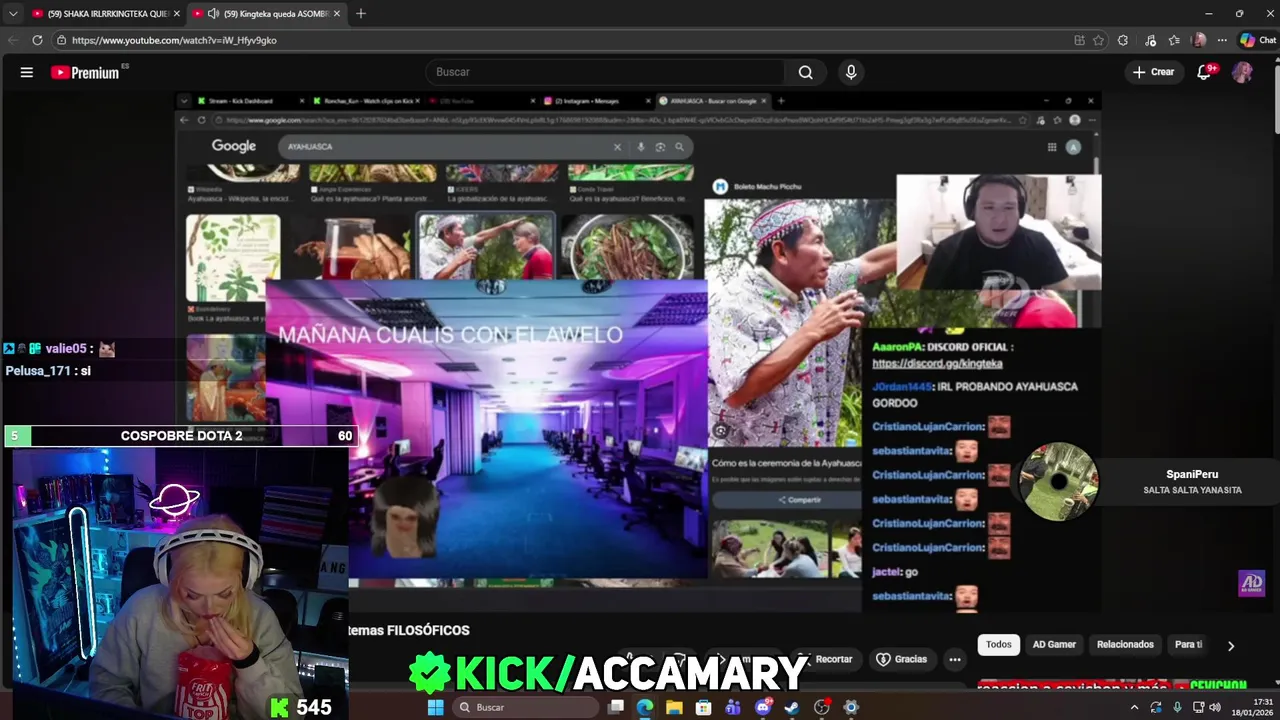Viewport: 1280px width, 720px height.
Task: Click the YouTube search magnifier button
Action: point(805,72)
